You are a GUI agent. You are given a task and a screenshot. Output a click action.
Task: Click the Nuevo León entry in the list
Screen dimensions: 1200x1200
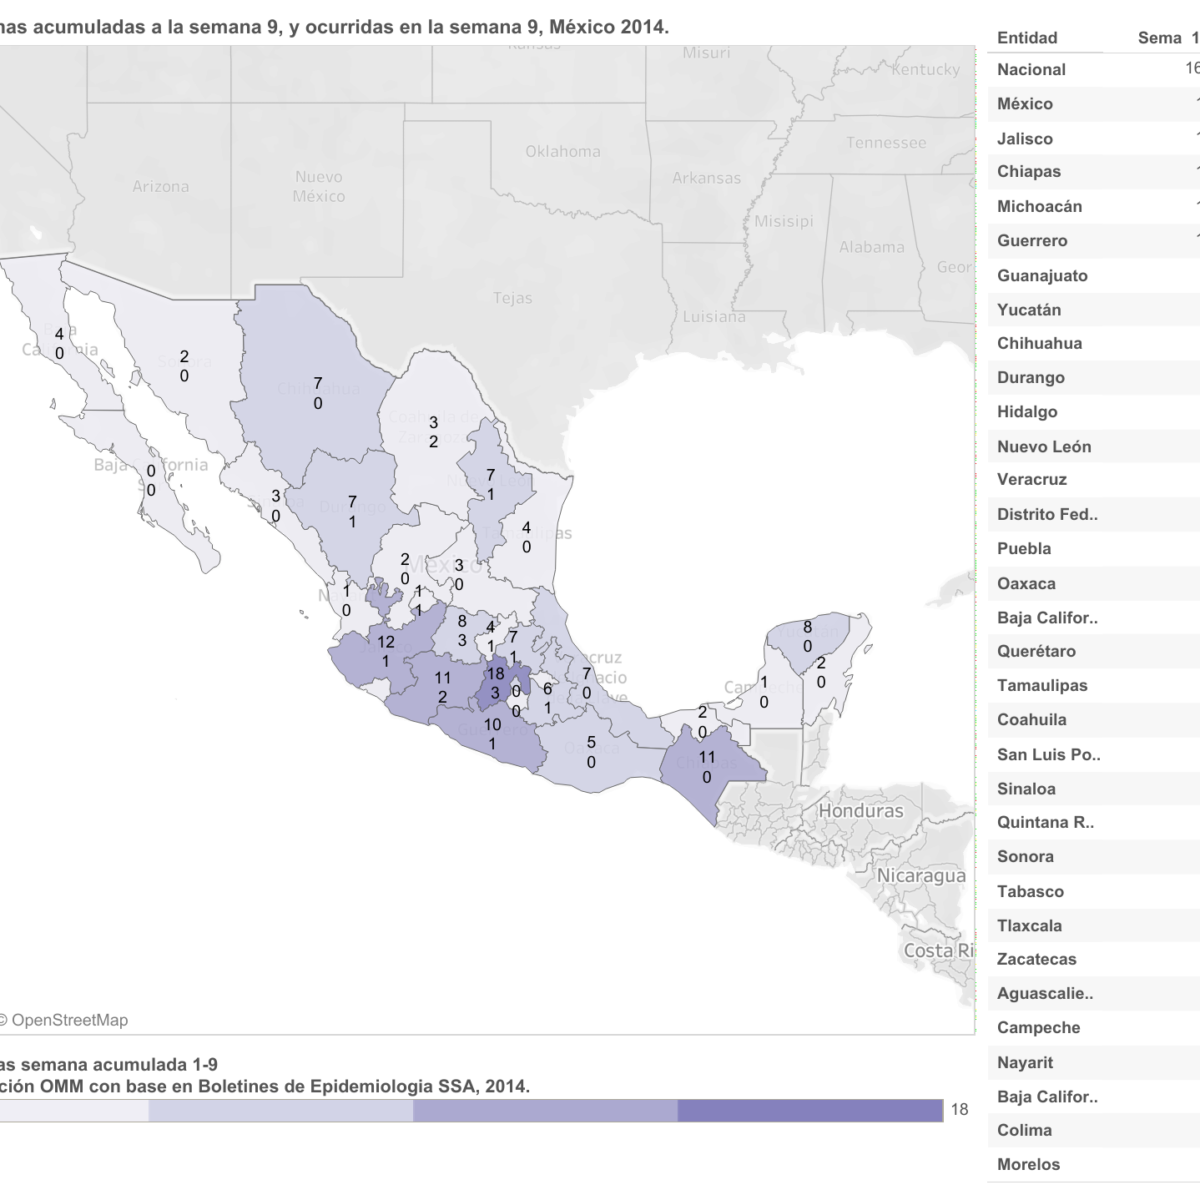point(1044,447)
